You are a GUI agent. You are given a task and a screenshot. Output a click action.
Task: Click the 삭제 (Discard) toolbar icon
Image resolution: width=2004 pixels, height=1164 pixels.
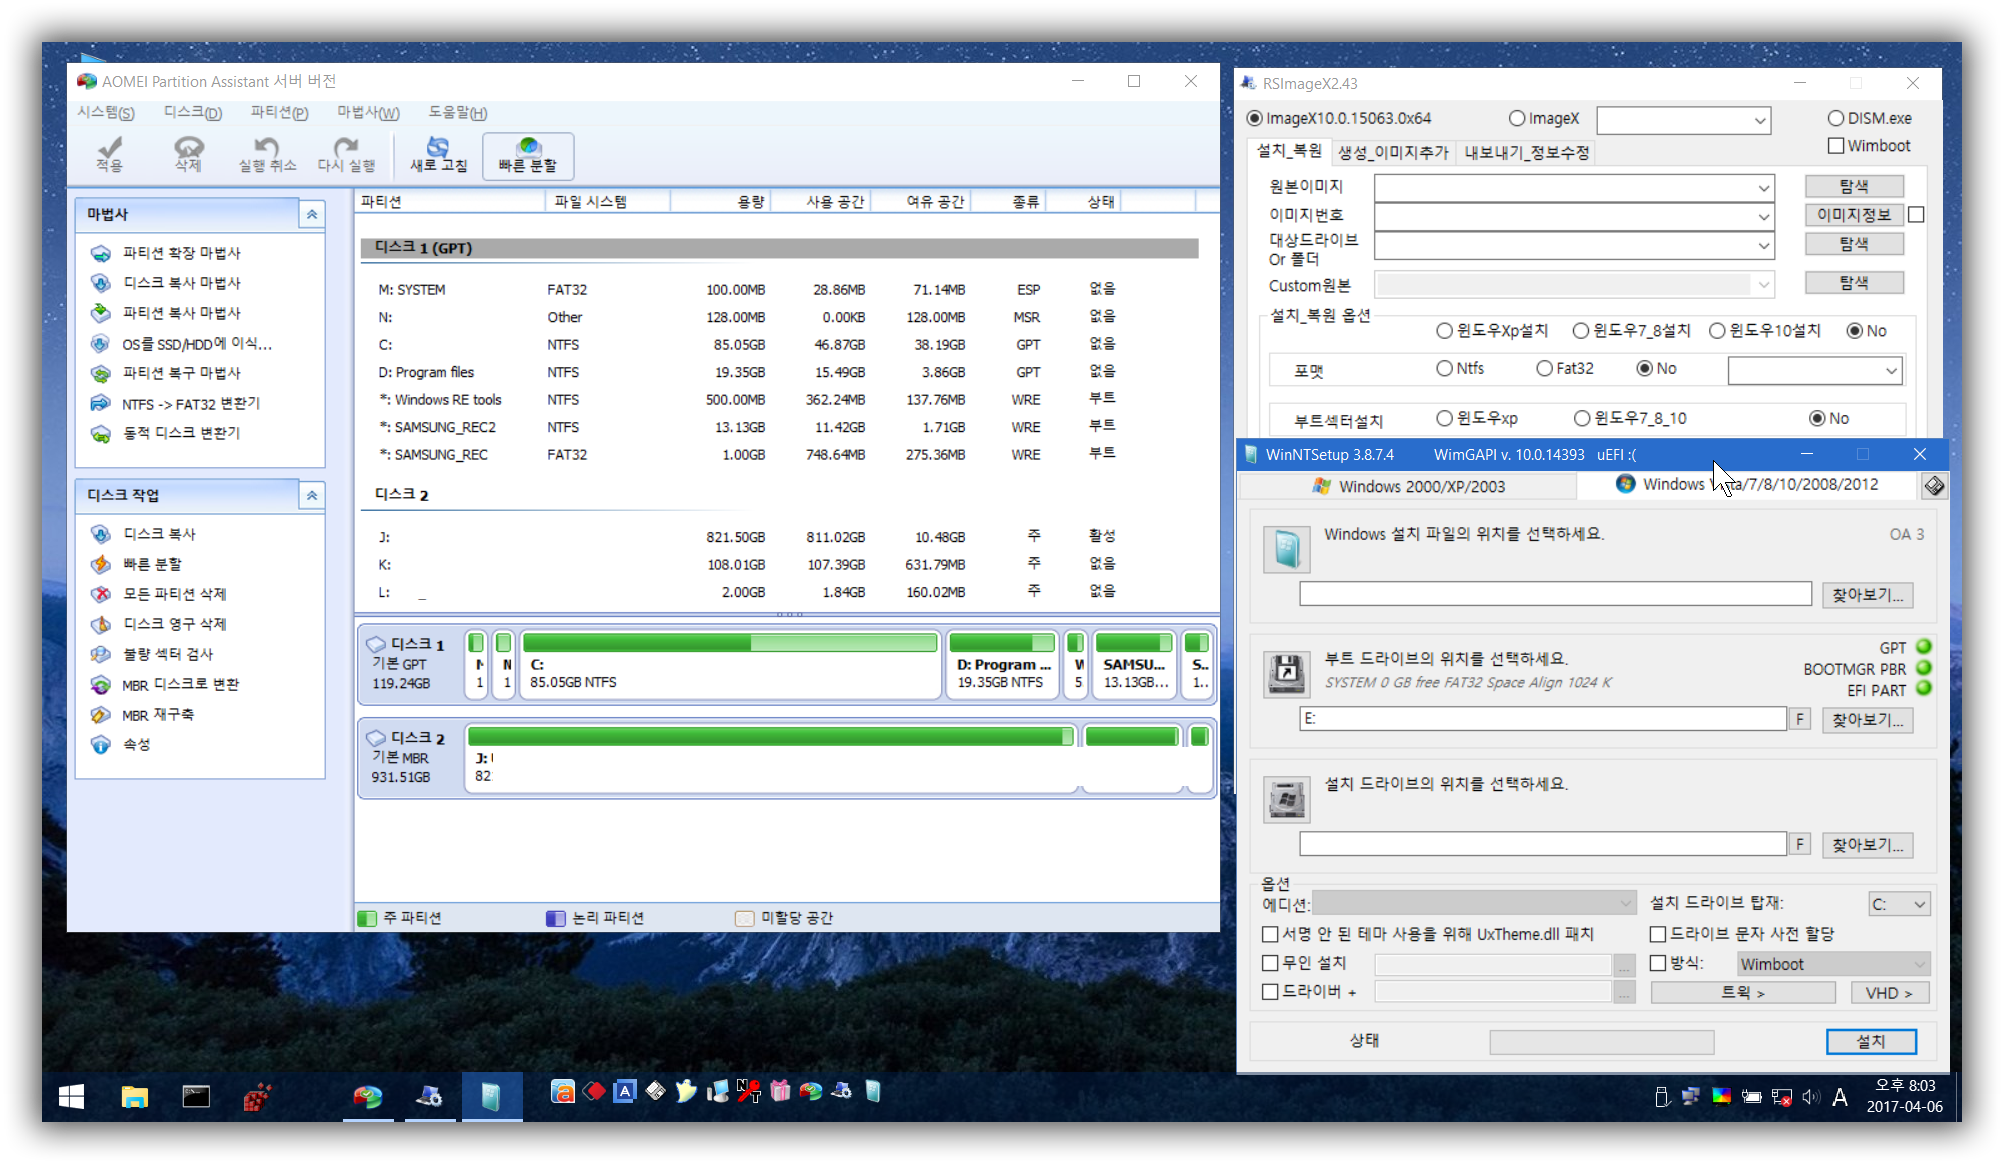point(188,155)
